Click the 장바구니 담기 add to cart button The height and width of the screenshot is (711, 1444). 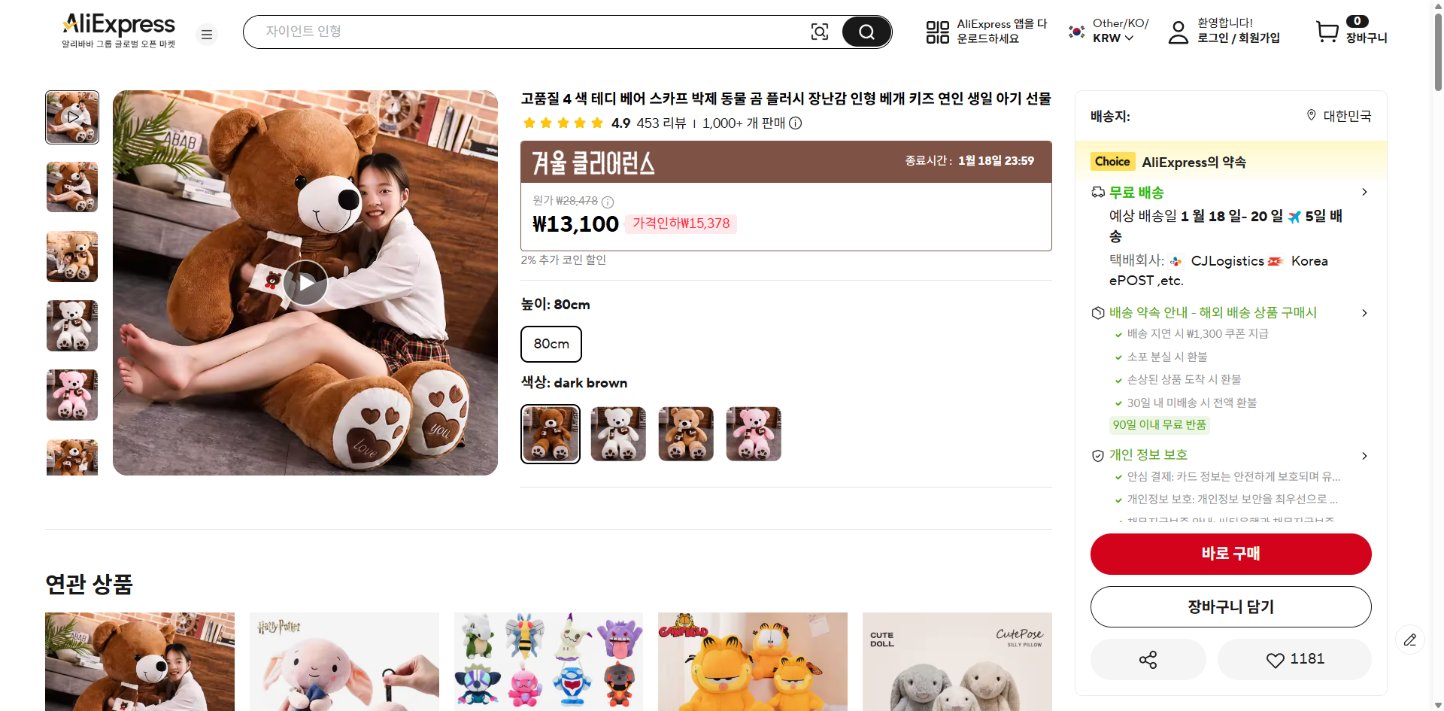point(1231,607)
